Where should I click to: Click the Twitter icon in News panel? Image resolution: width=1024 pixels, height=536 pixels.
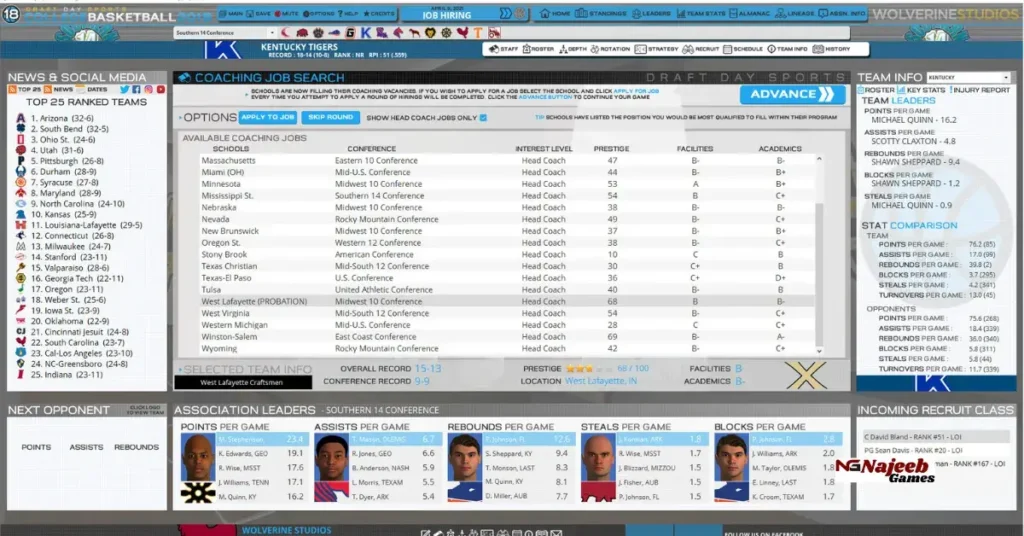tap(122, 90)
